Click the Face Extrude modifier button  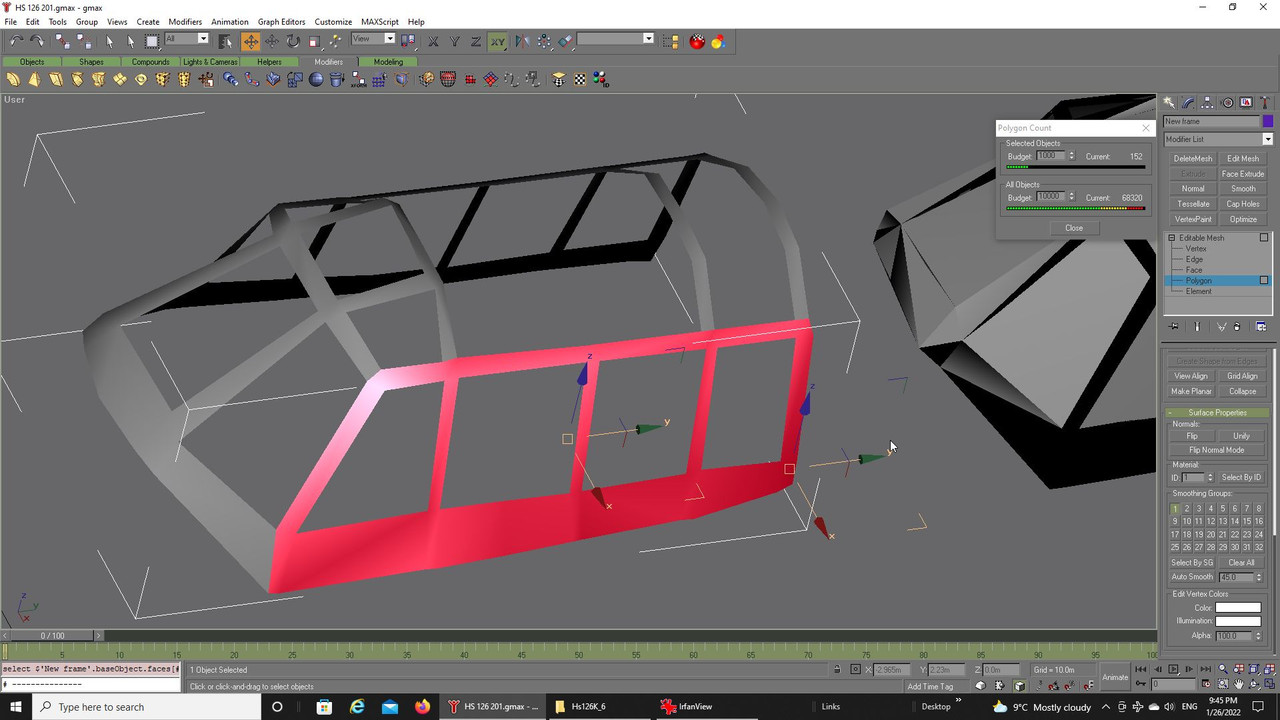pos(1243,173)
